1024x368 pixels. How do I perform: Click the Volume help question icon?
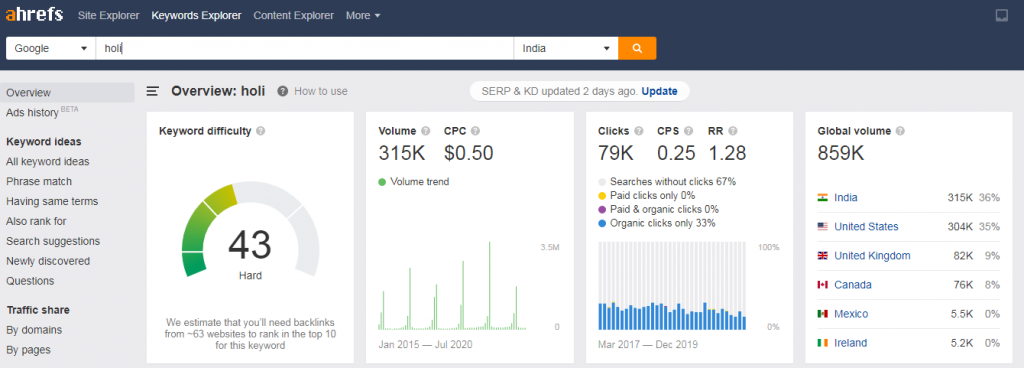tap(426, 131)
